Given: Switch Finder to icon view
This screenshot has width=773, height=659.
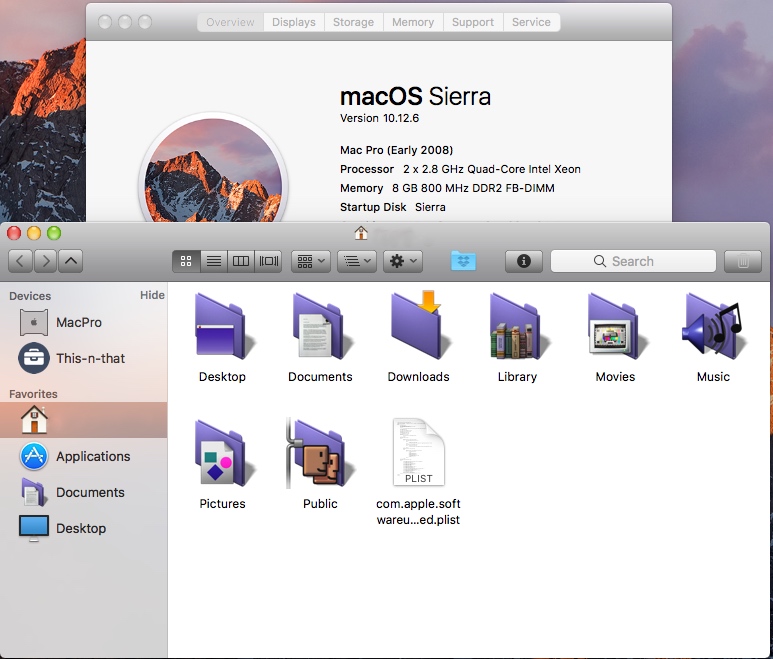Looking at the screenshot, I should [x=186, y=261].
